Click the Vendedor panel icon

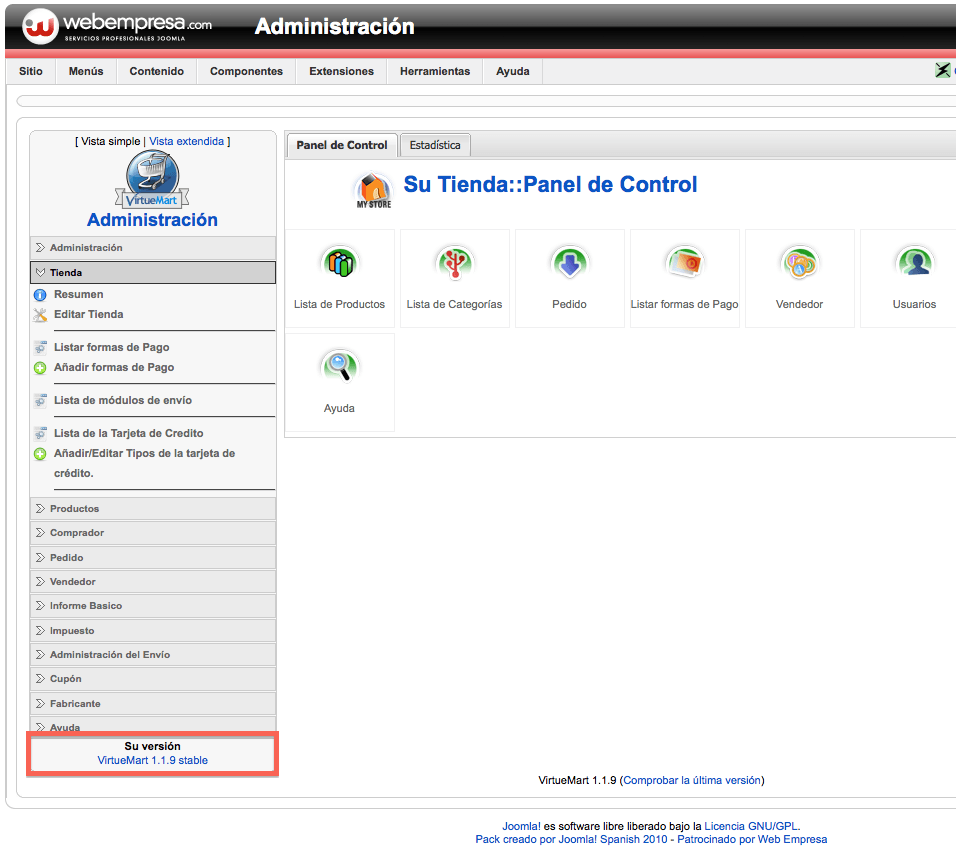tap(799, 263)
